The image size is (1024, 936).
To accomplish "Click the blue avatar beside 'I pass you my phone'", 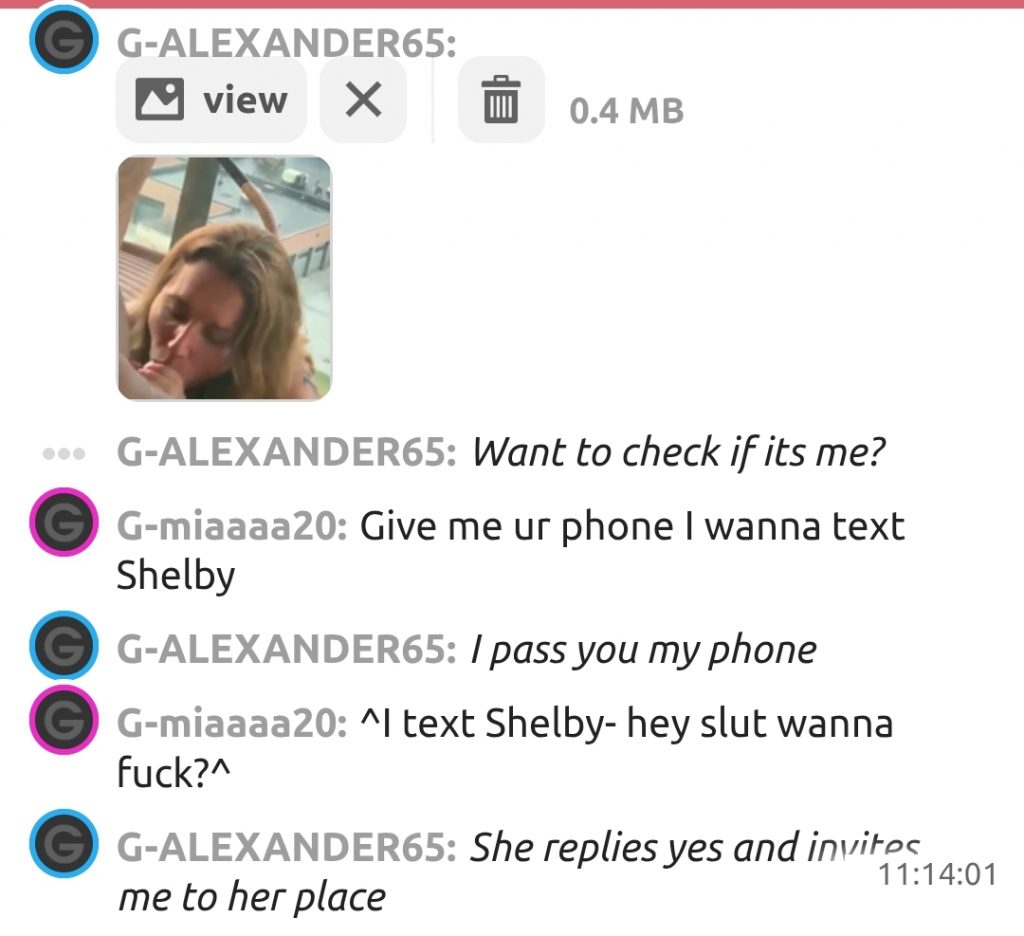I will click(x=64, y=645).
